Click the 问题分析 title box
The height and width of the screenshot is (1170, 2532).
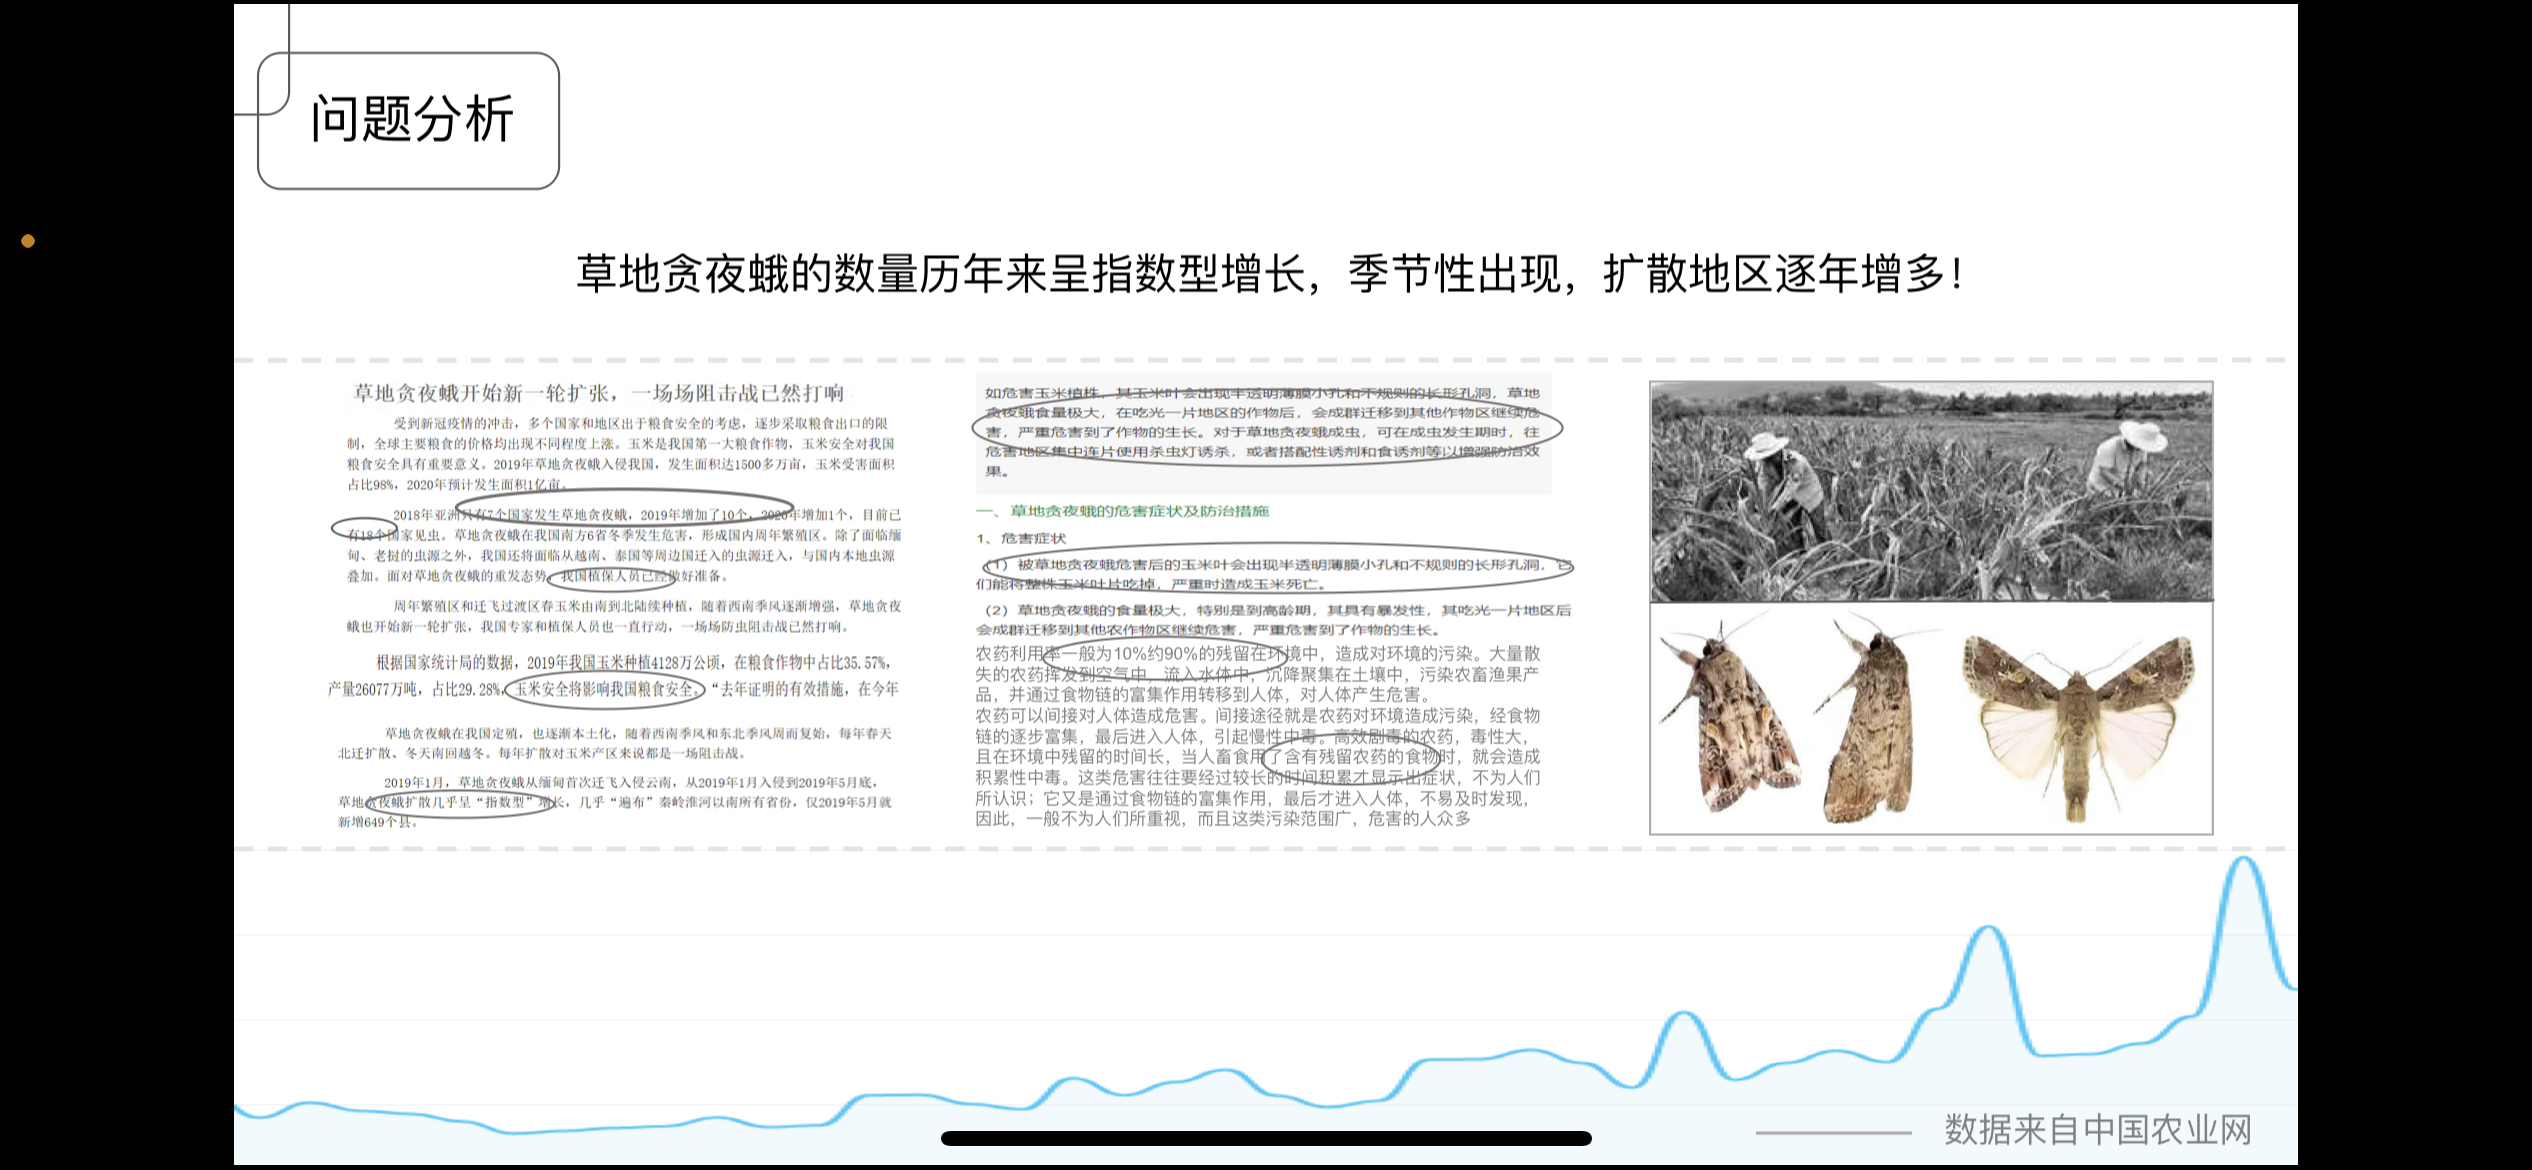pos(409,120)
